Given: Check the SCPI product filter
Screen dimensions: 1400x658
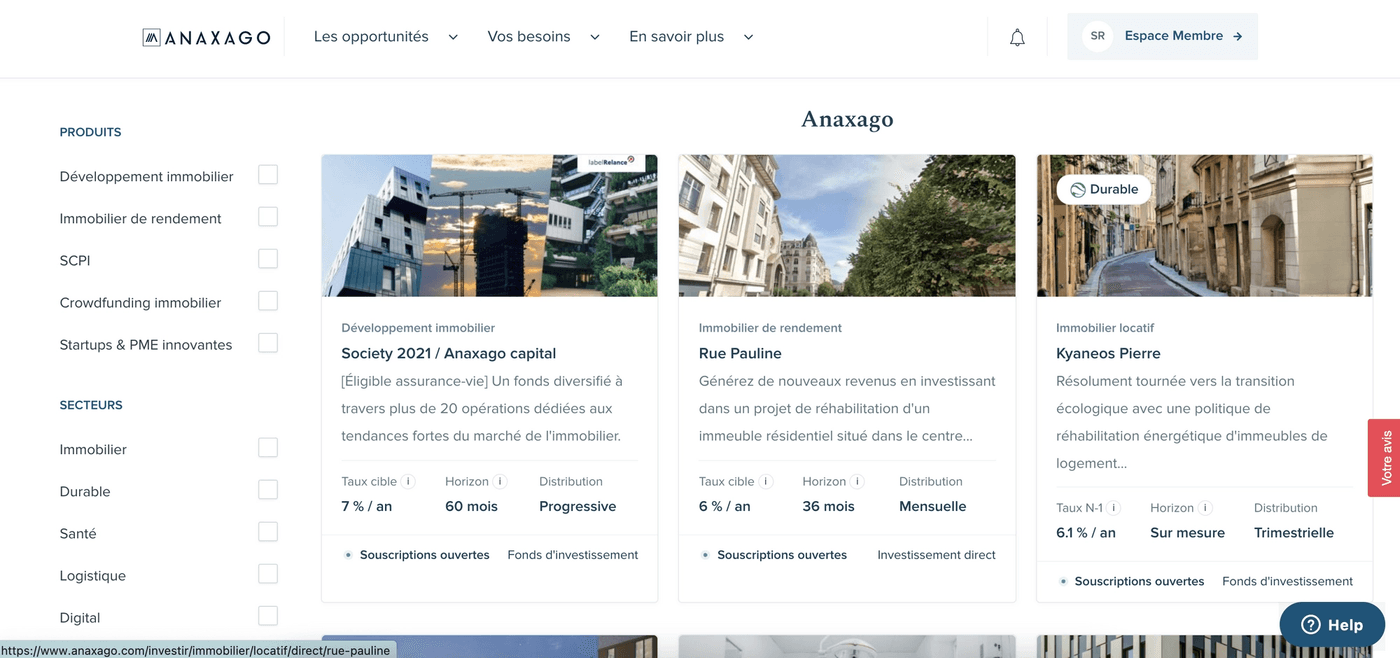Looking at the screenshot, I should pos(268,259).
